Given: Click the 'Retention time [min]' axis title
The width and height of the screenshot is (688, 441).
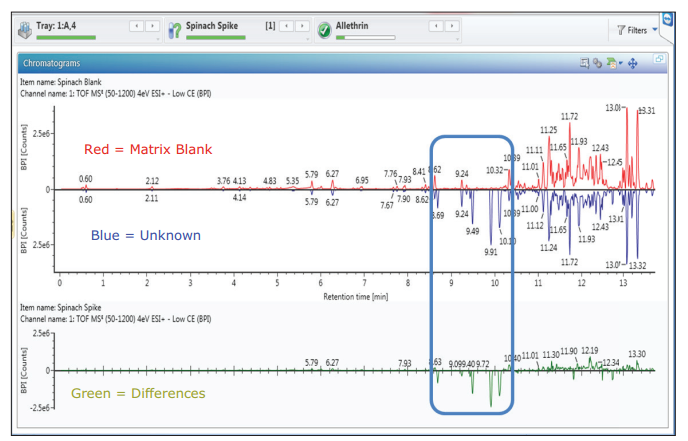Looking at the screenshot, I should [356, 297].
